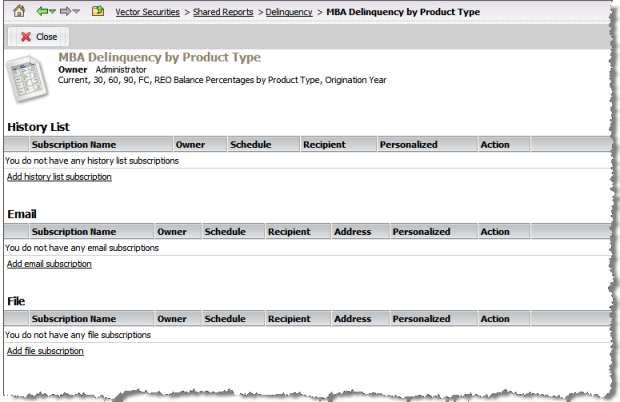Image resolution: width=620 pixels, height=402 pixels.
Task: Open the Delinquency folder breadcrumb
Action: click(288, 12)
